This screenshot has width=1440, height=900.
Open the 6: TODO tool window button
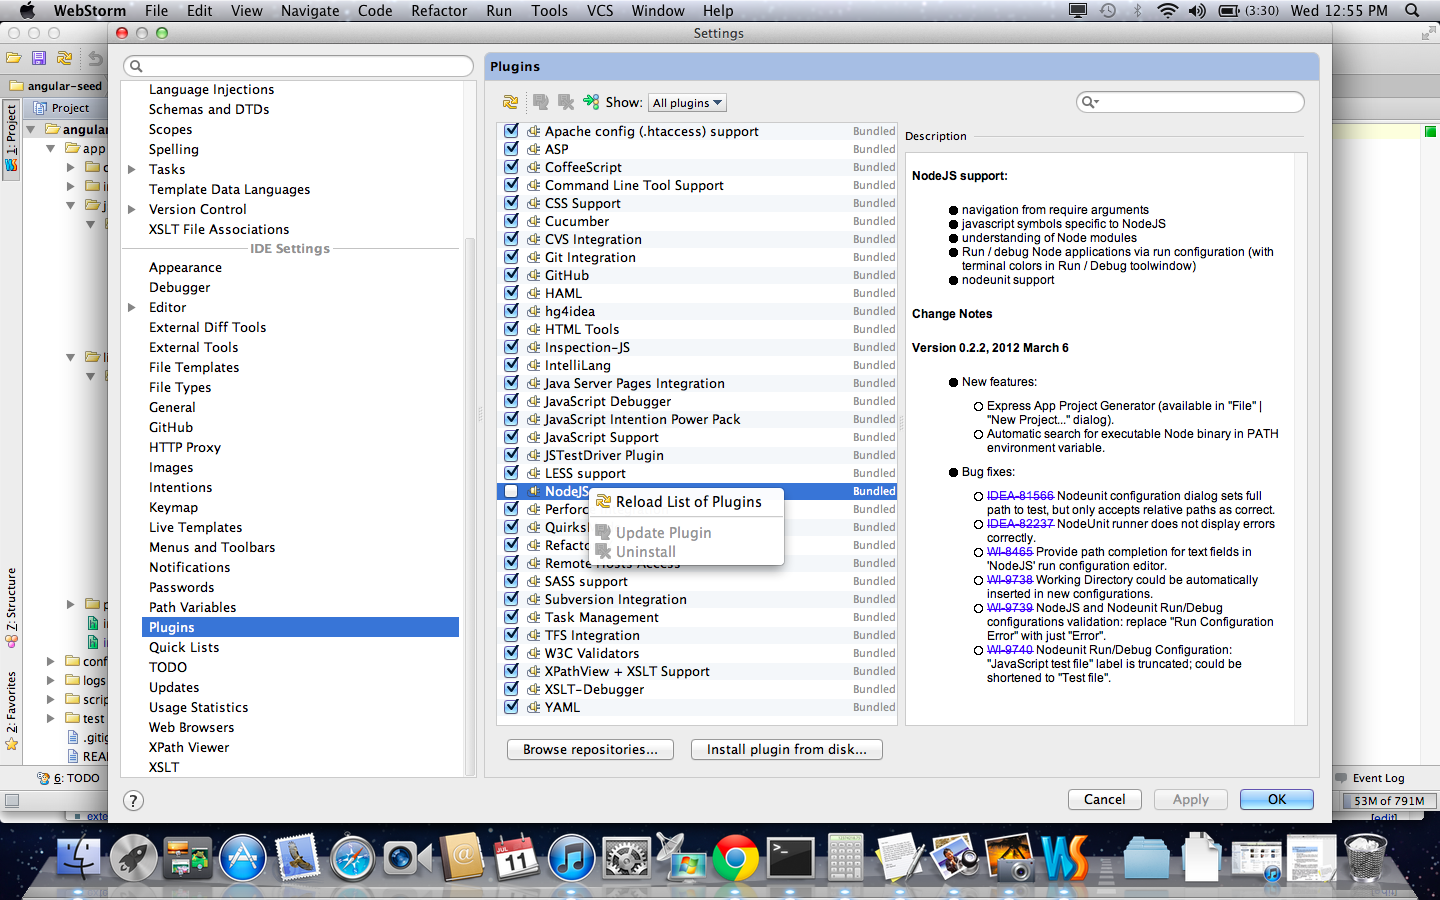click(69, 778)
